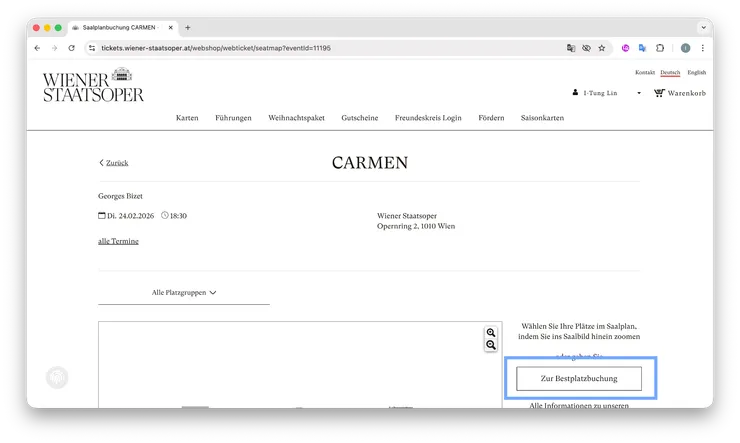Open the blue translate extension icon
The image size is (740, 443).
[x=642, y=48]
